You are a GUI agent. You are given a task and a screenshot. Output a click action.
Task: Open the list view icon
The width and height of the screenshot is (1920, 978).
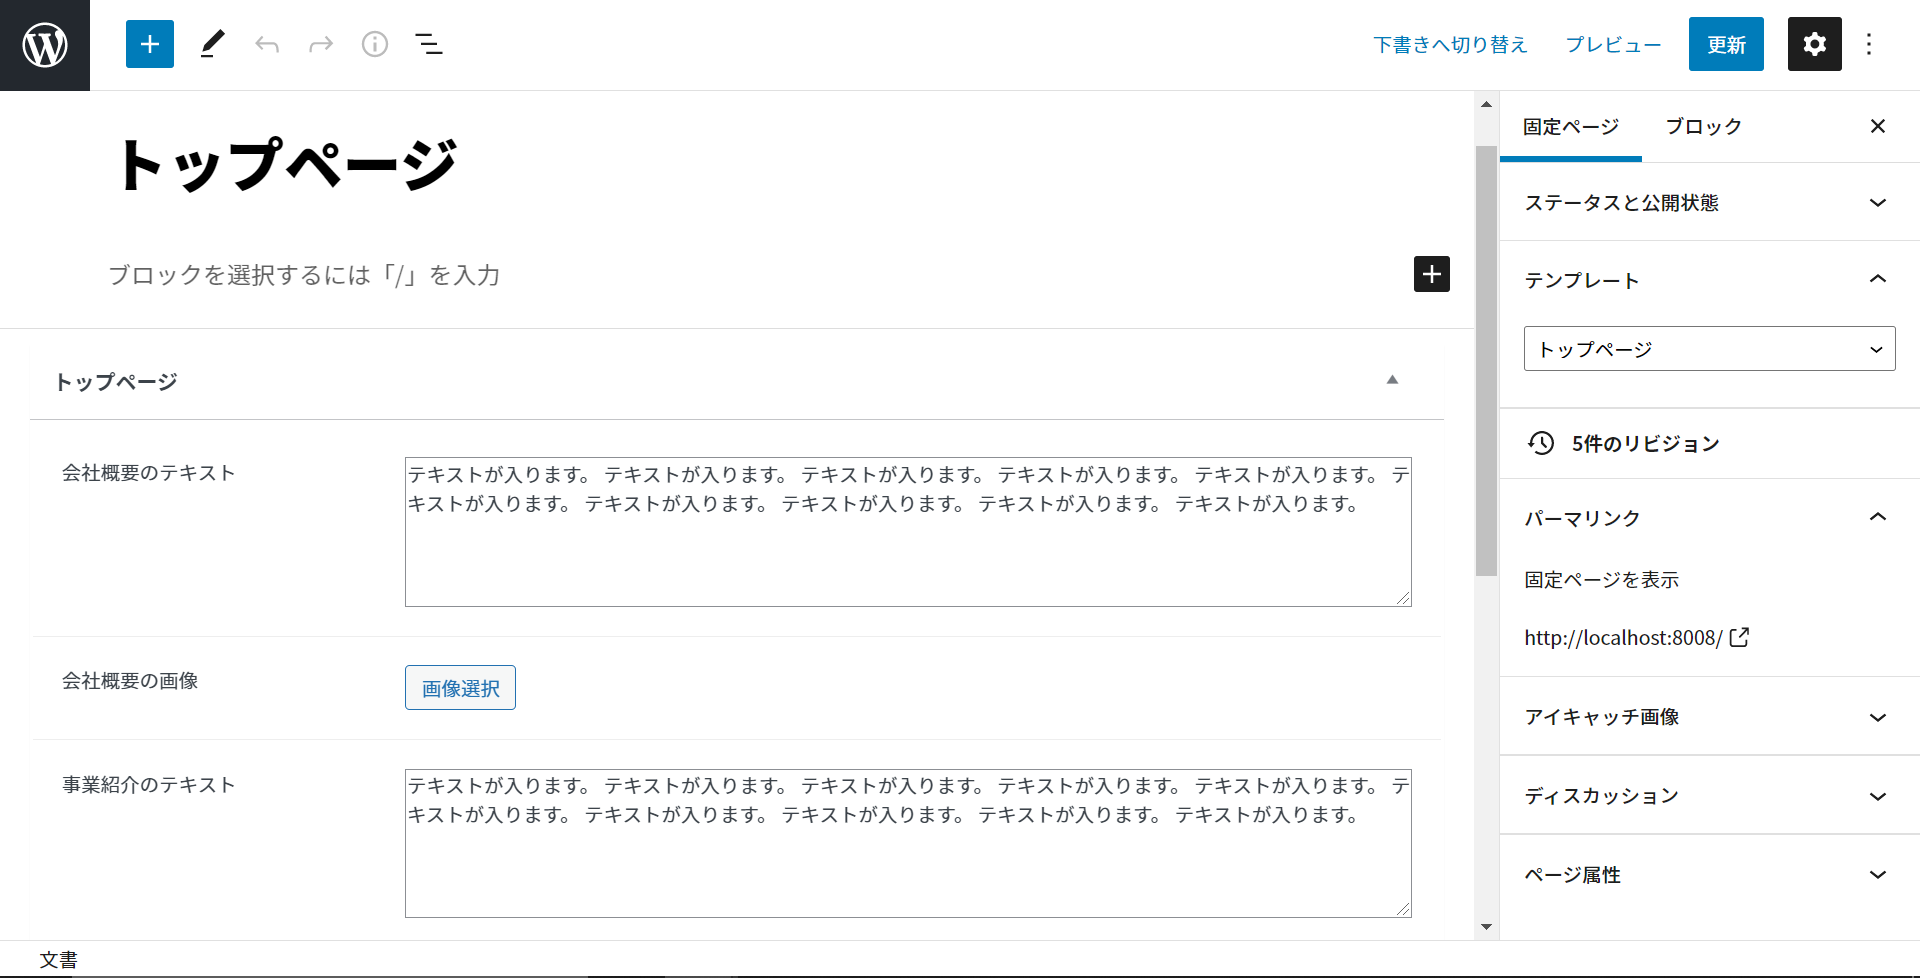tap(429, 44)
